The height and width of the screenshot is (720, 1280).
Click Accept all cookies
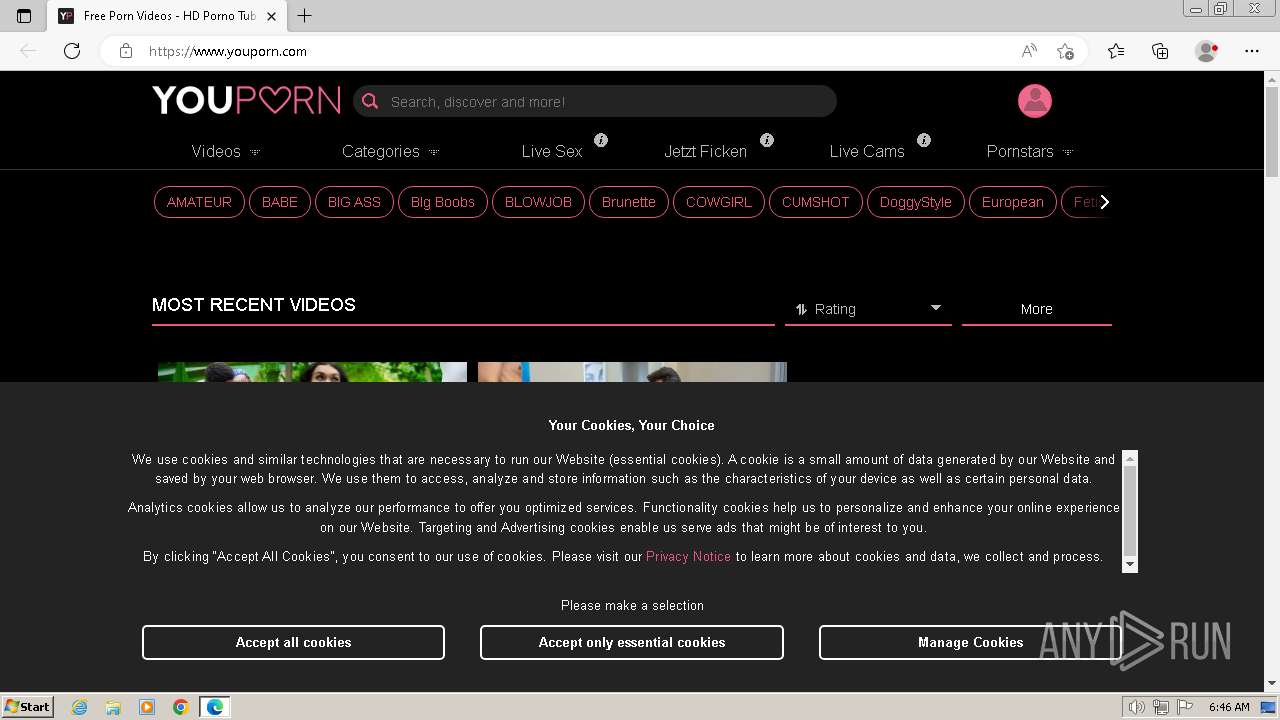[293, 642]
